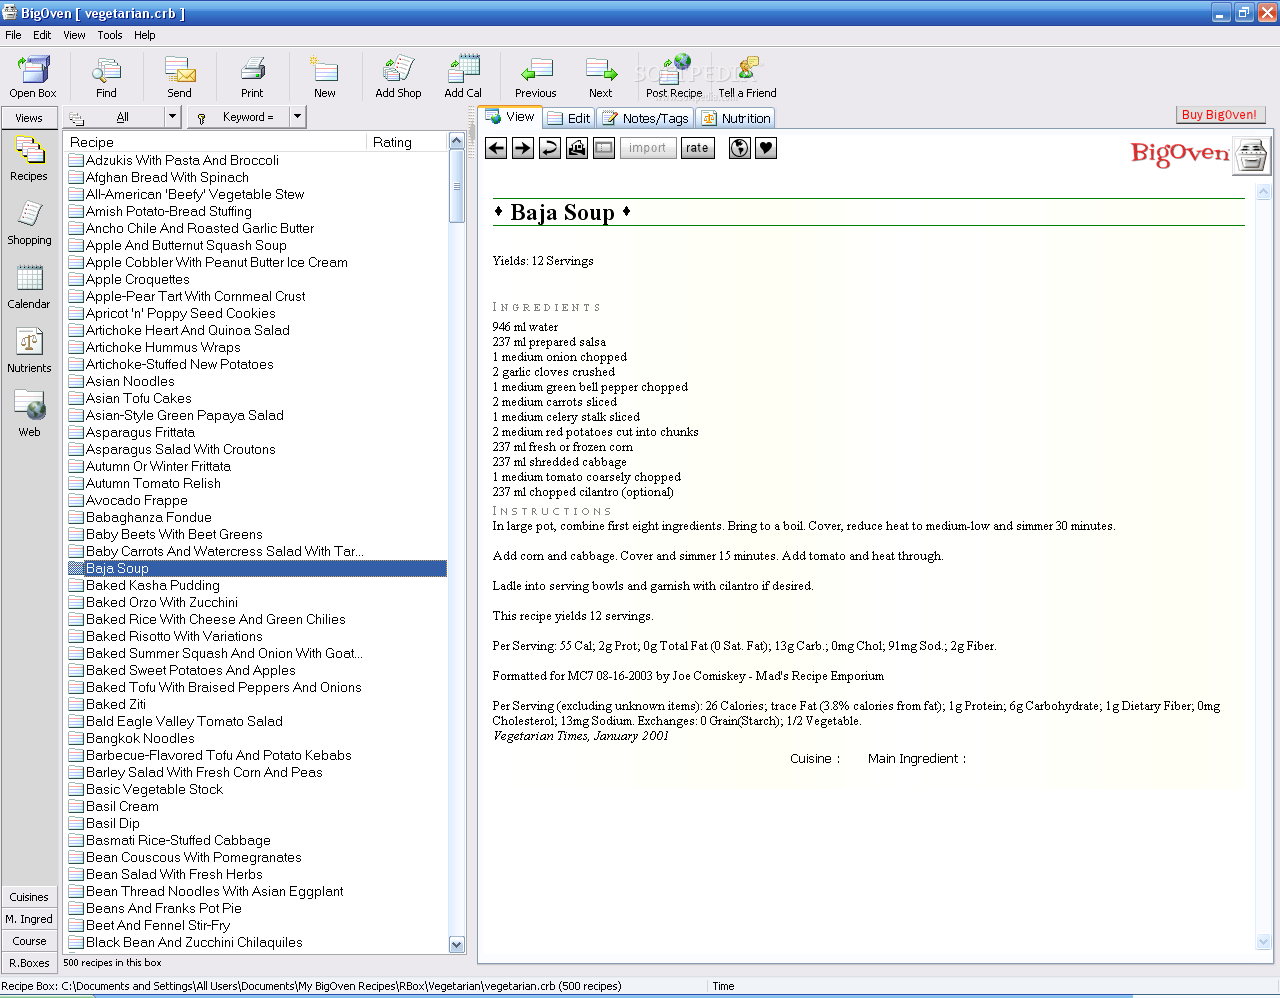Click the recipe list scrollbar thumb

457,187
